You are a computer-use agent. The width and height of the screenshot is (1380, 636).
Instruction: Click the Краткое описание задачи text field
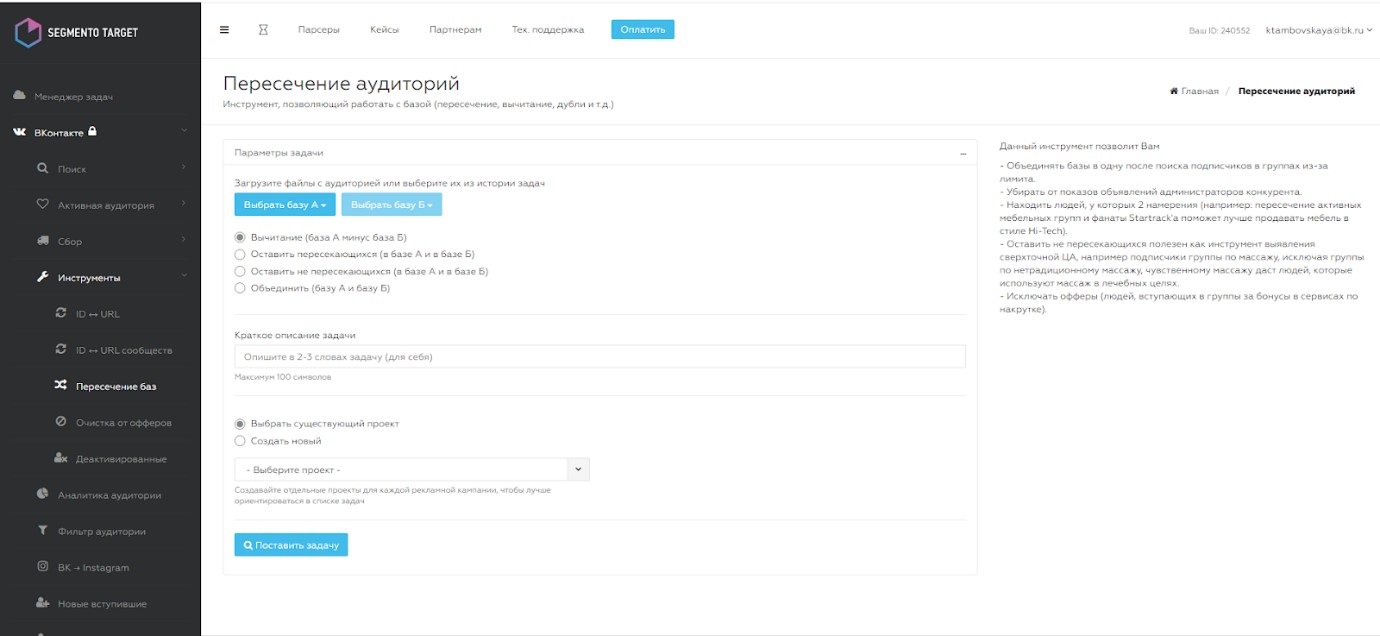[x=600, y=356]
